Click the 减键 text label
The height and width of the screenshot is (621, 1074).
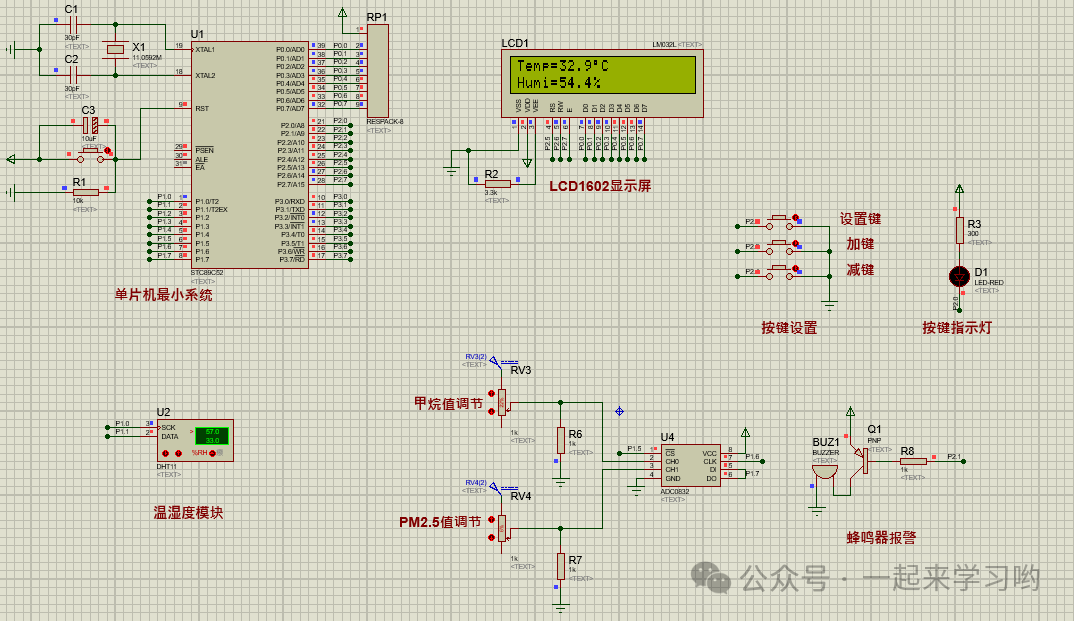[860, 270]
